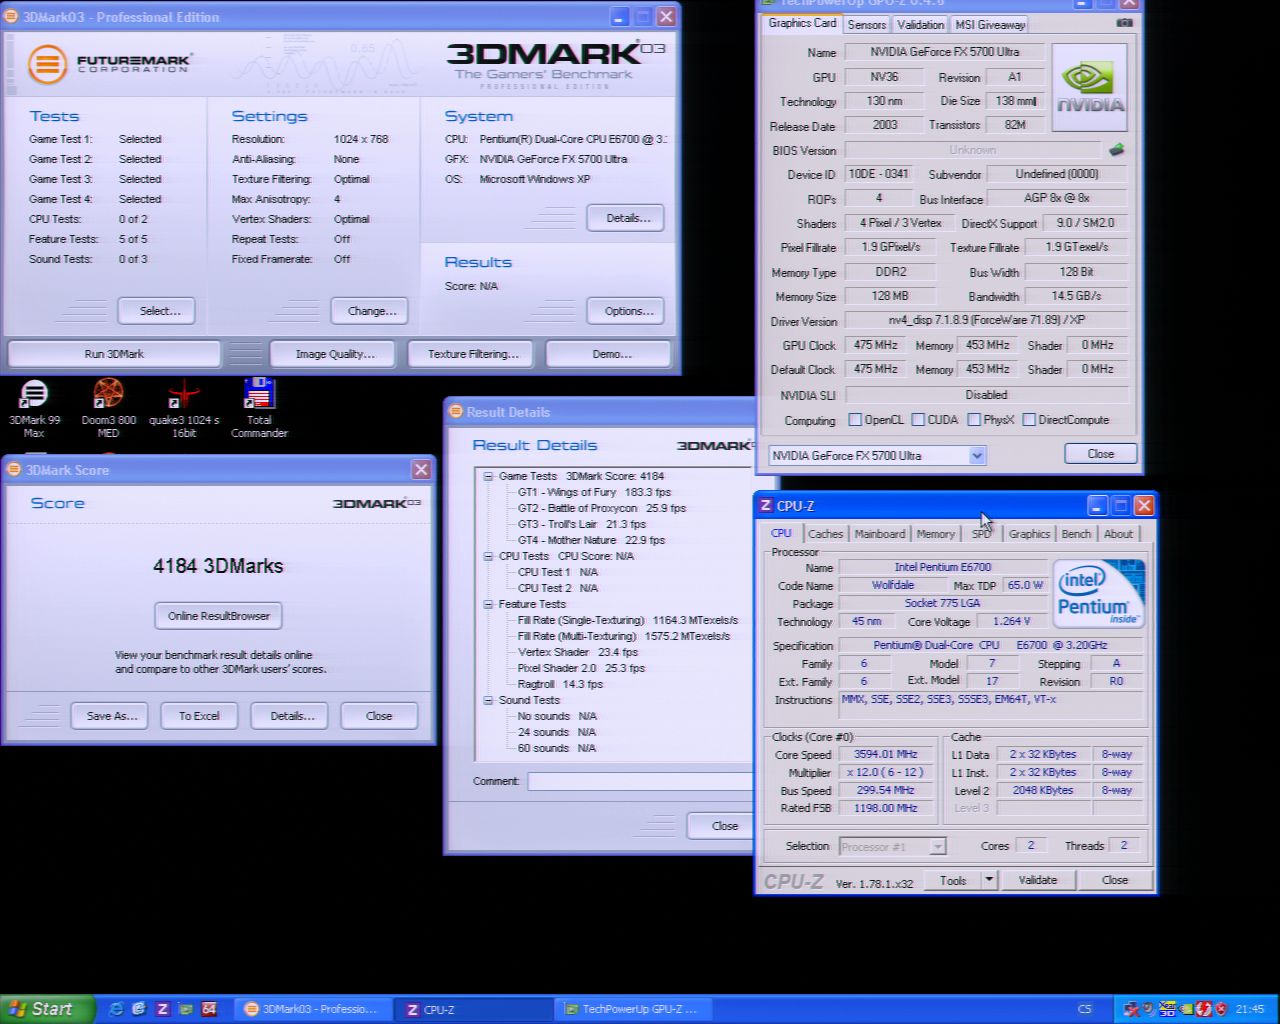Select the Ragtroll 14.3 fps row
Screen dimensions: 1280x1024
click(559, 684)
